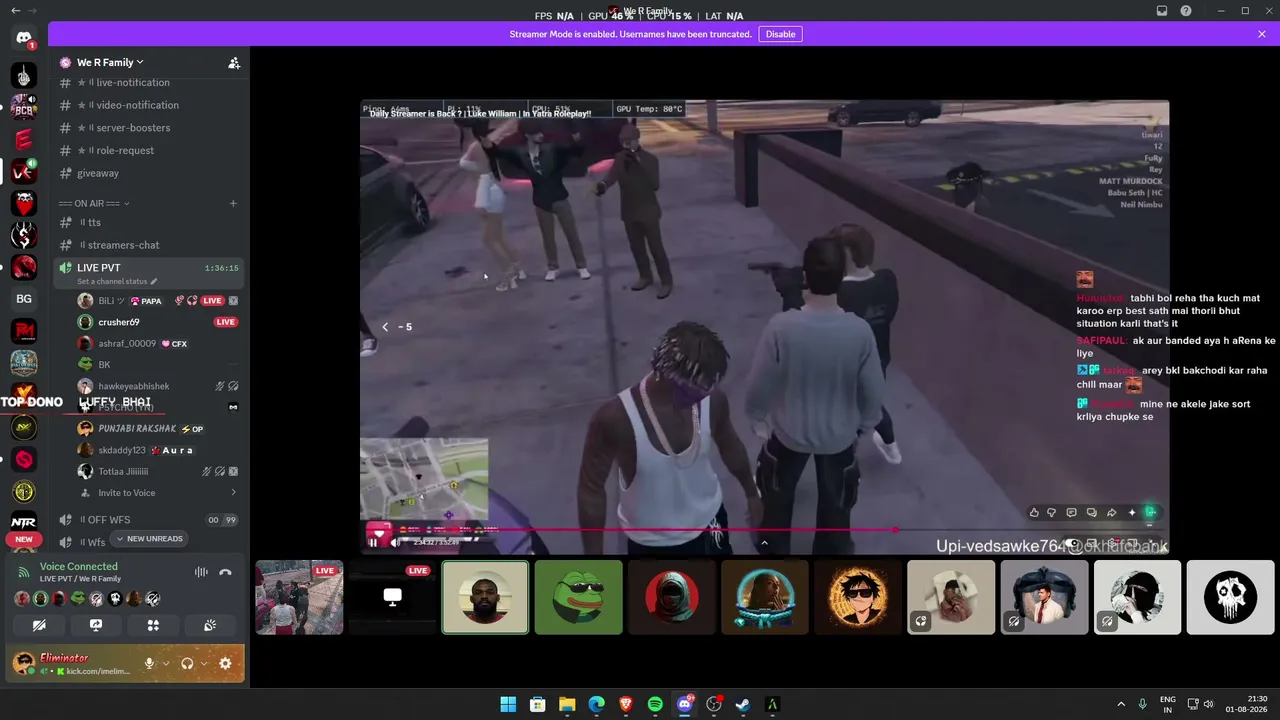Open headphone output options arrow
The height and width of the screenshot is (720, 1280).
pyautogui.click(x=204, y=663)
